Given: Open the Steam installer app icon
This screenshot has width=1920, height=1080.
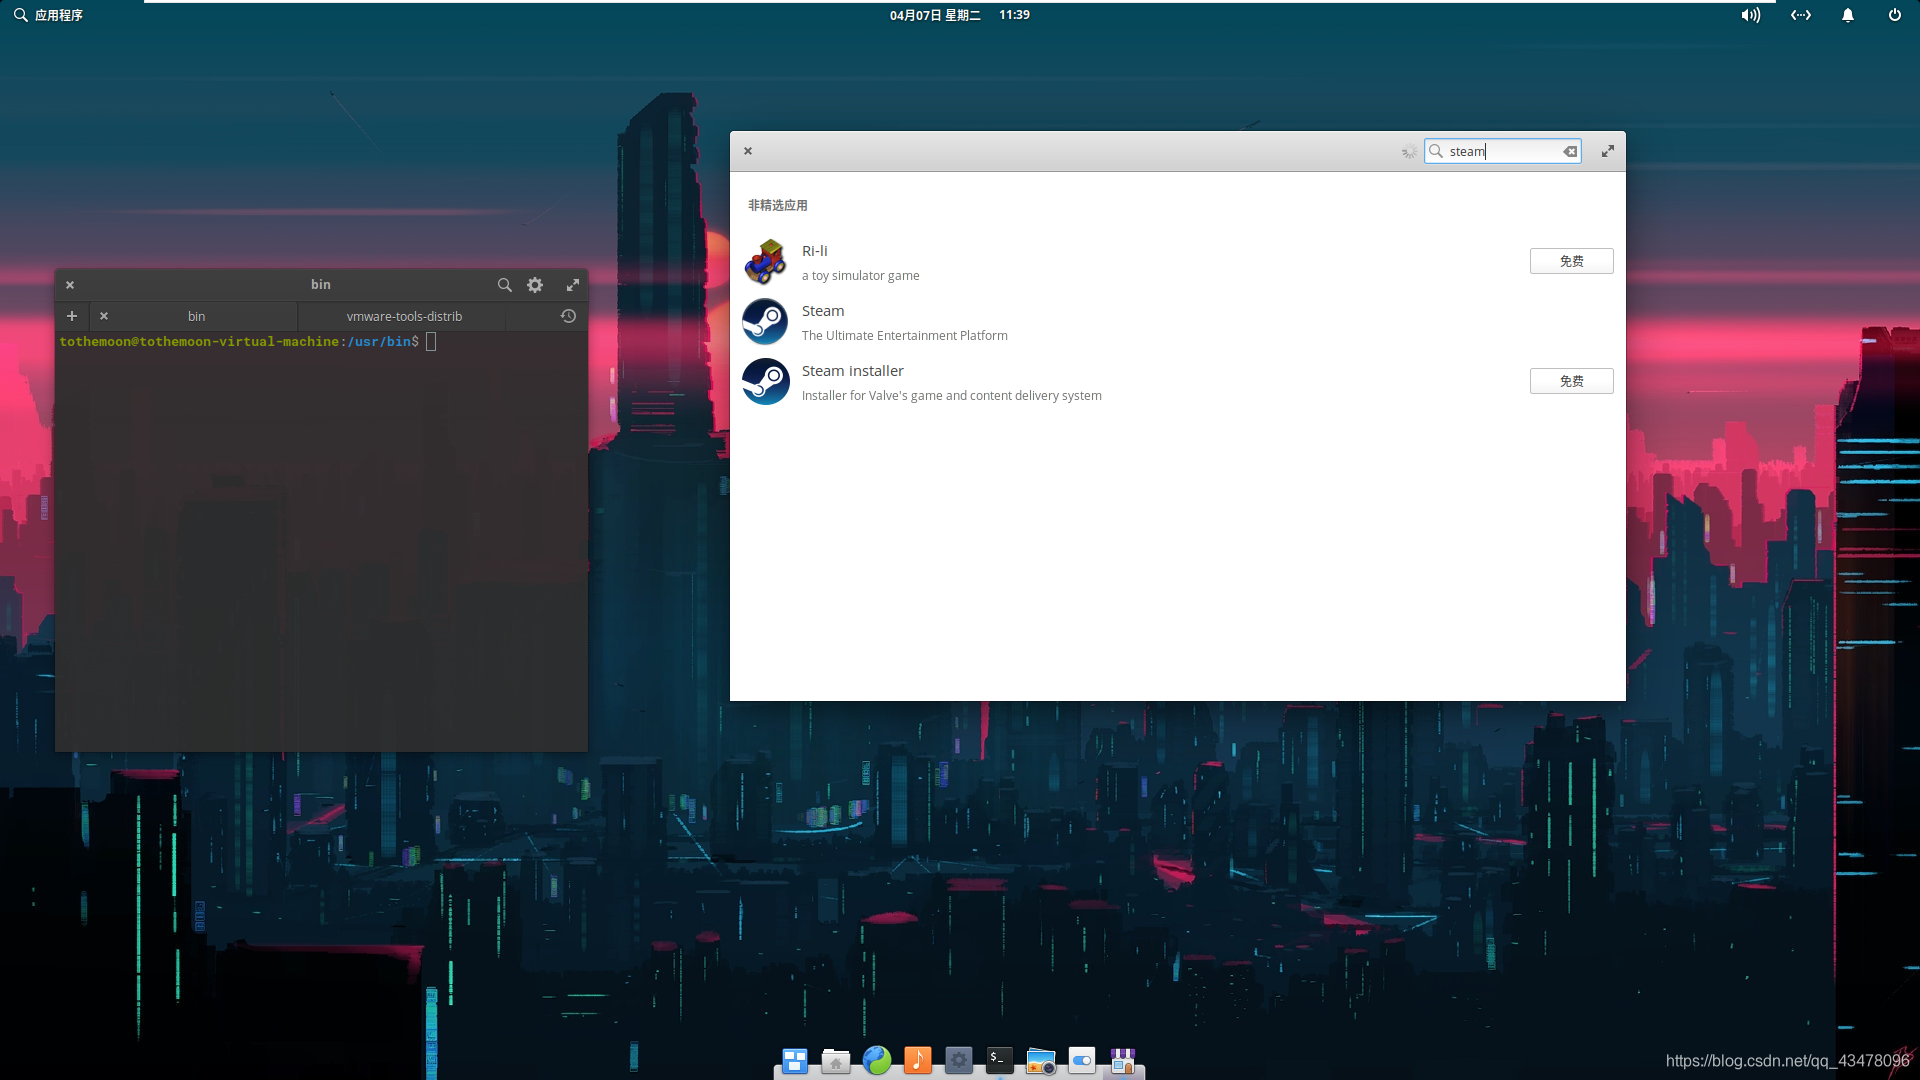Looking at the screenshot, I should click(x=765, y=382).
